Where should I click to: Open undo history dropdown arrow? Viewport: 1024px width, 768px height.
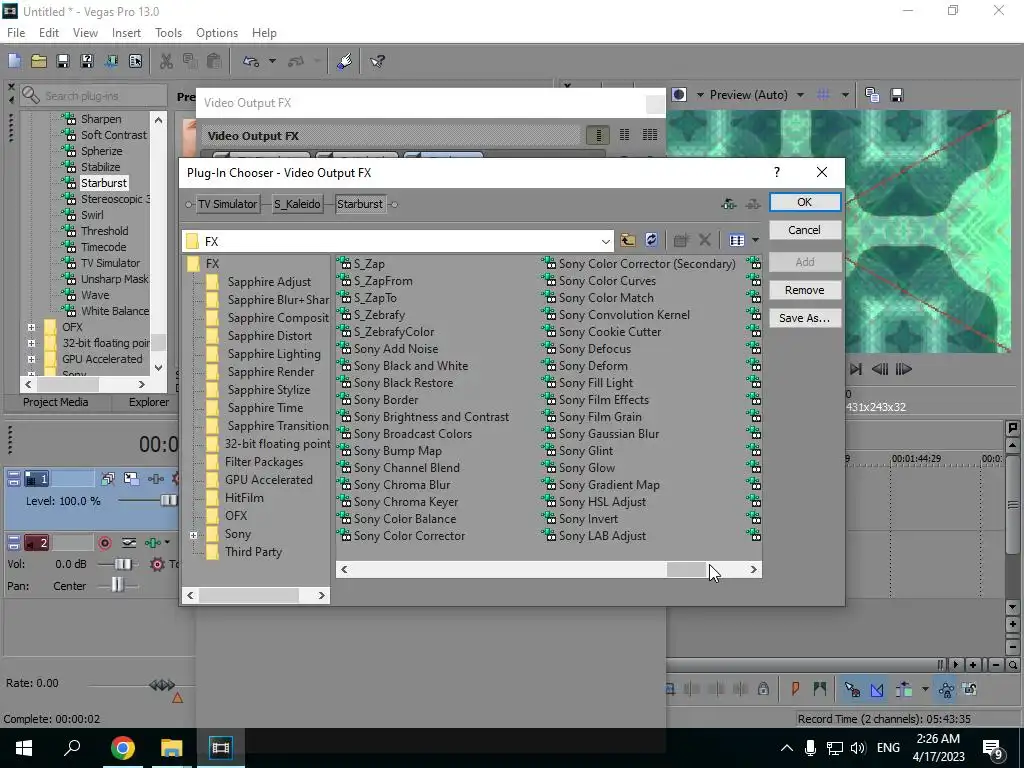pyautogui.click(x=272, y=61)
